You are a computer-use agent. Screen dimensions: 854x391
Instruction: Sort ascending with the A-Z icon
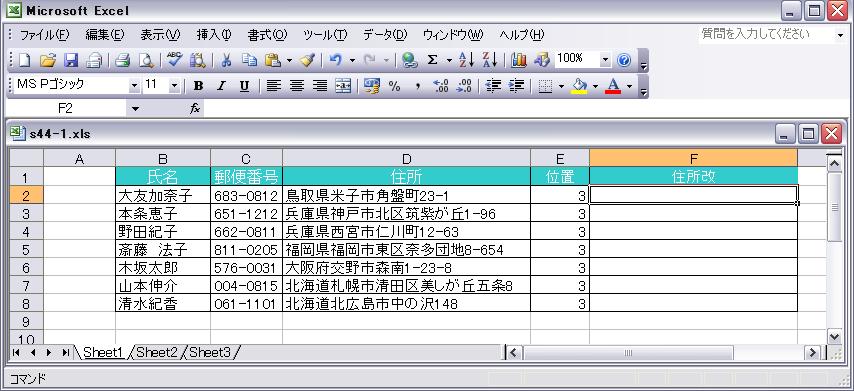coord(466,60)
